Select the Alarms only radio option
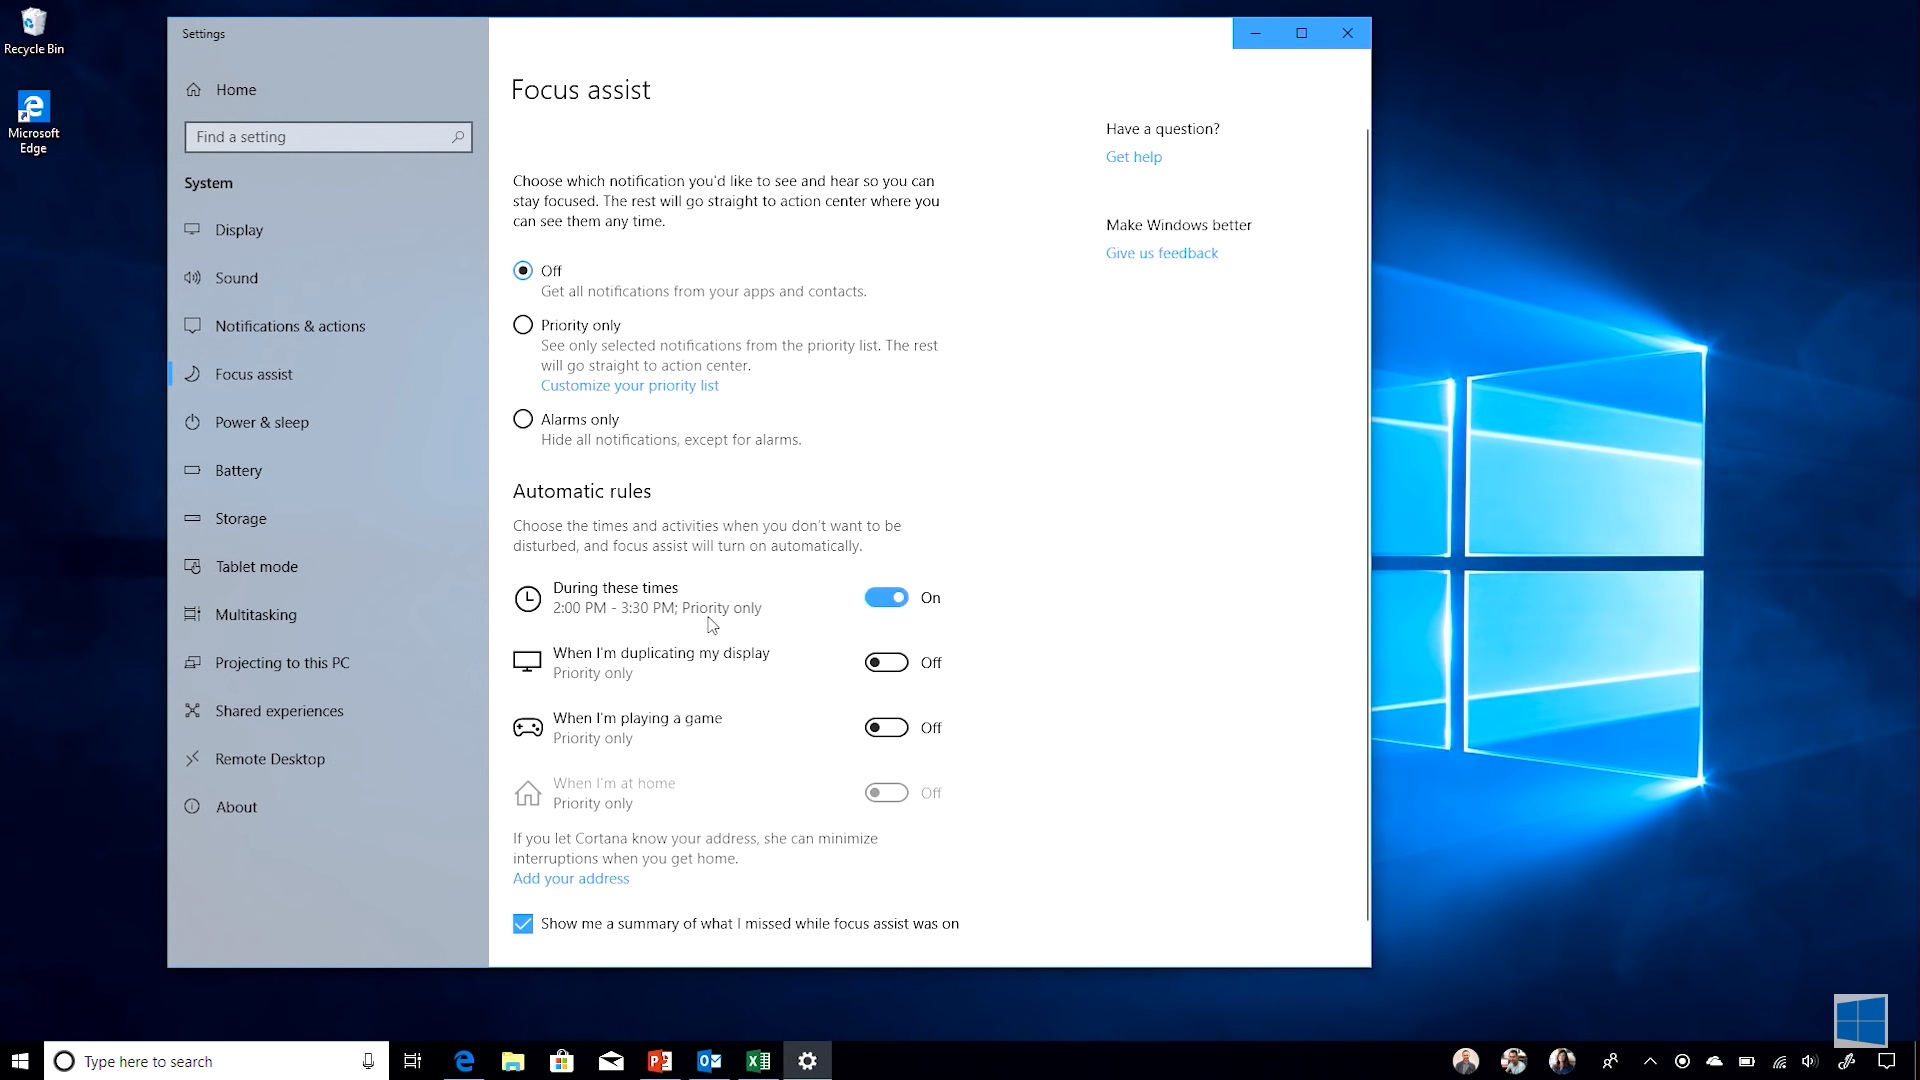1920x1080 pixels. pos(523,419)
